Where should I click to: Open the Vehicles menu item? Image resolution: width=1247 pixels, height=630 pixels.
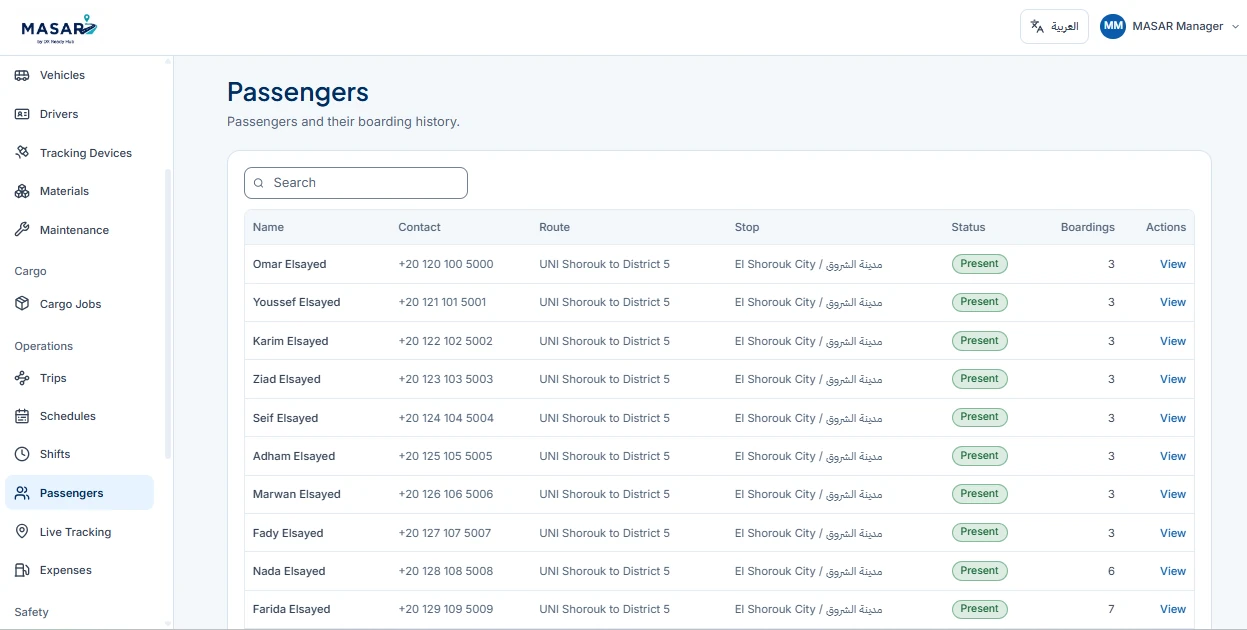click(x=79, y=75)
